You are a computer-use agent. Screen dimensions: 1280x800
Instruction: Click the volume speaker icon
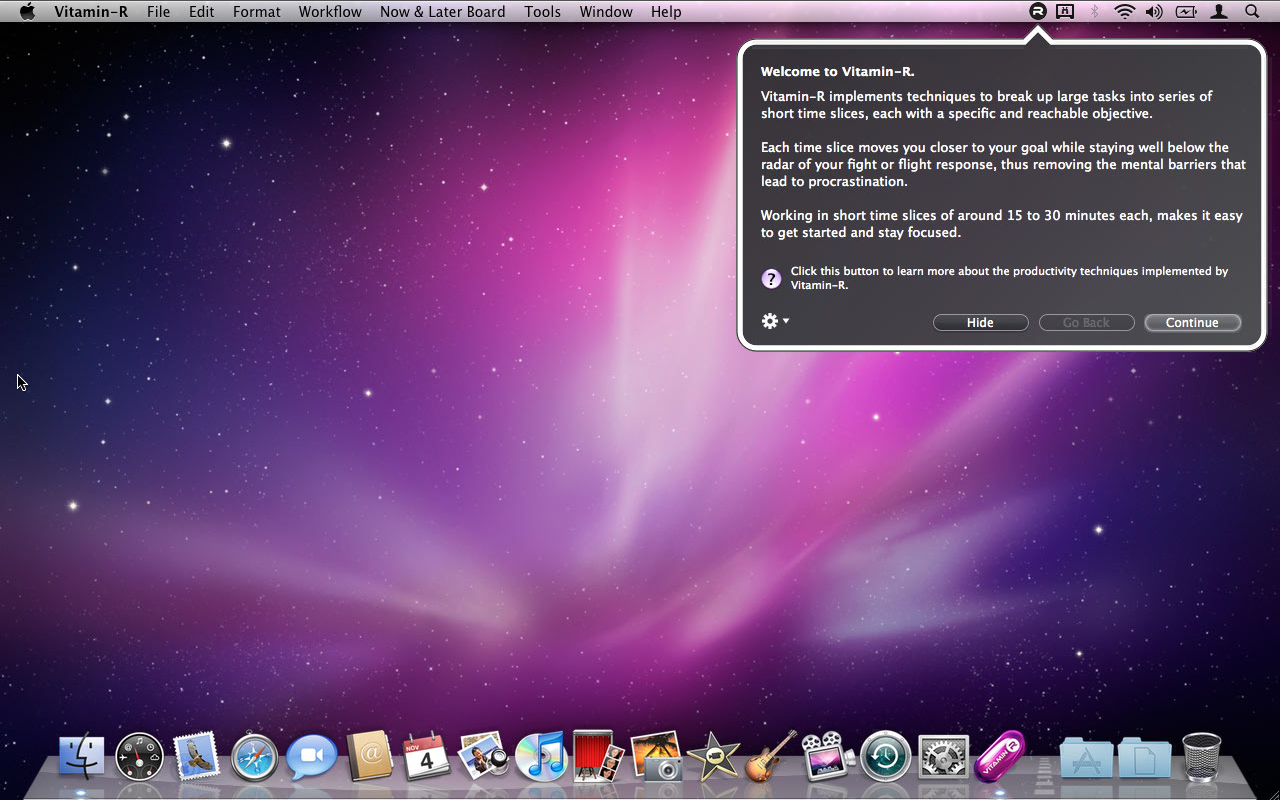[x=1154, y=12]
